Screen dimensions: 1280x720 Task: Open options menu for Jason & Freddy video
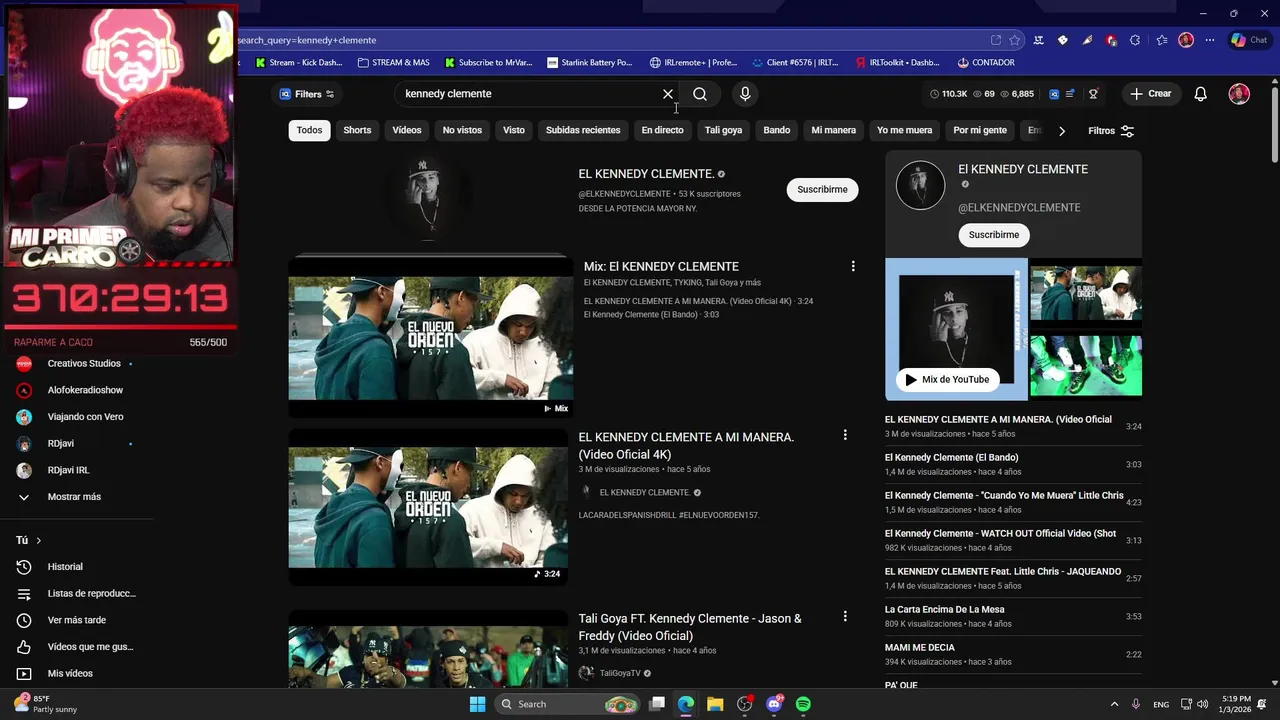click(845, 617)
